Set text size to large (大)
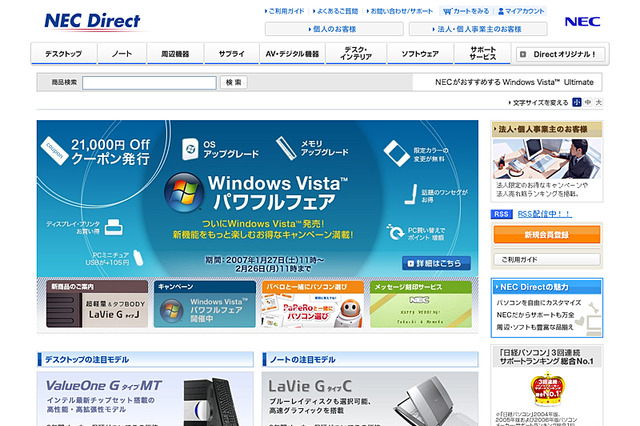Viewport: 640px width, 426px height. tap(598, 102)
